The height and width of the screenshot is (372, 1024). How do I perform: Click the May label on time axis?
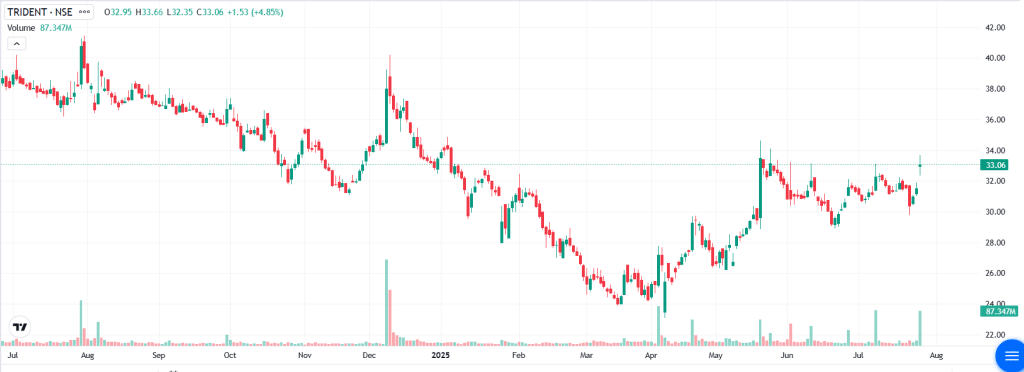point(716,356)
